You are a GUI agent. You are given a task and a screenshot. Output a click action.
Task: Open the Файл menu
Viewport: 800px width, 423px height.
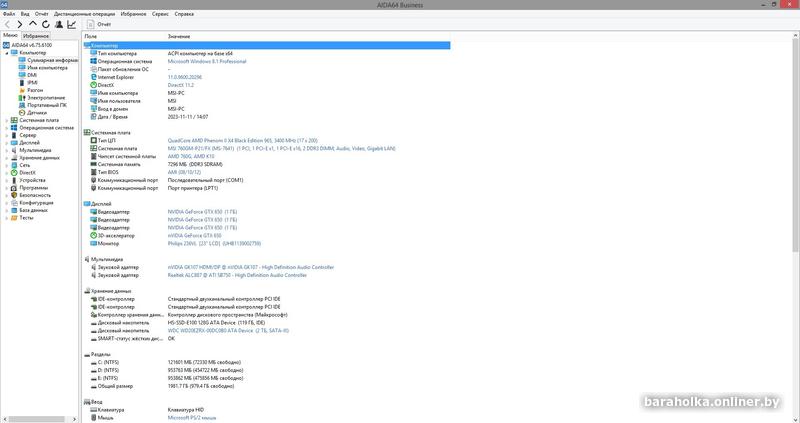[x=9, y=14]
